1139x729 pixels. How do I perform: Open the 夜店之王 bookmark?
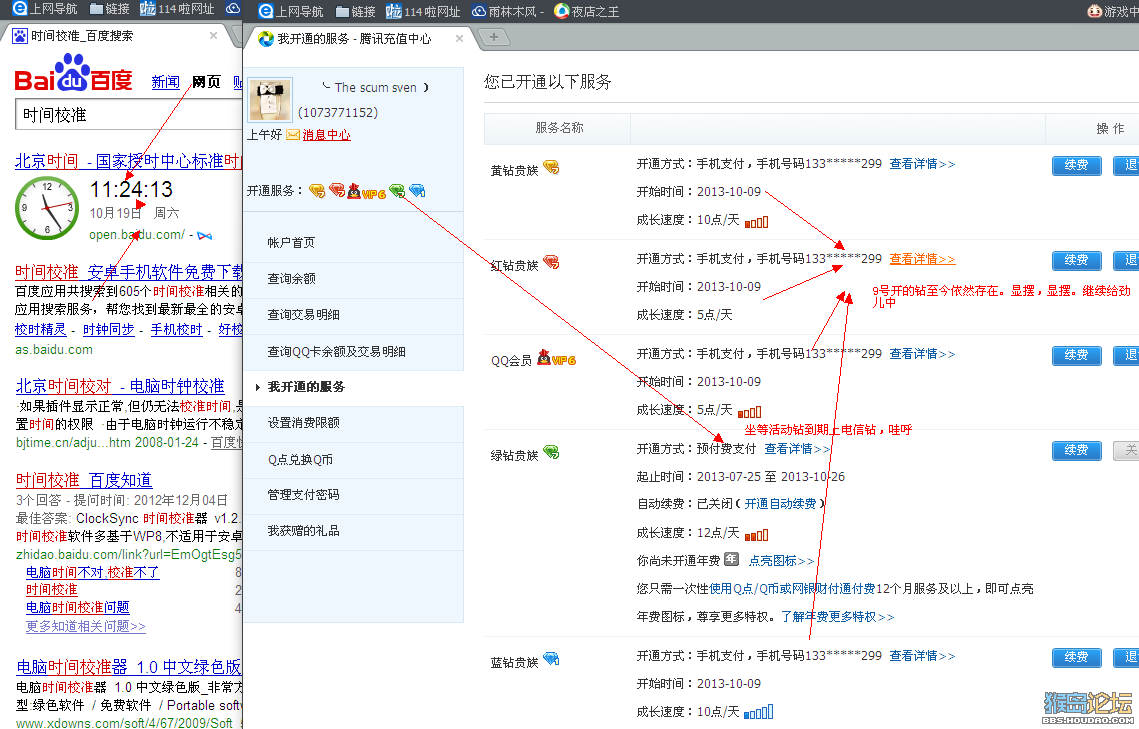click(586, 12)
